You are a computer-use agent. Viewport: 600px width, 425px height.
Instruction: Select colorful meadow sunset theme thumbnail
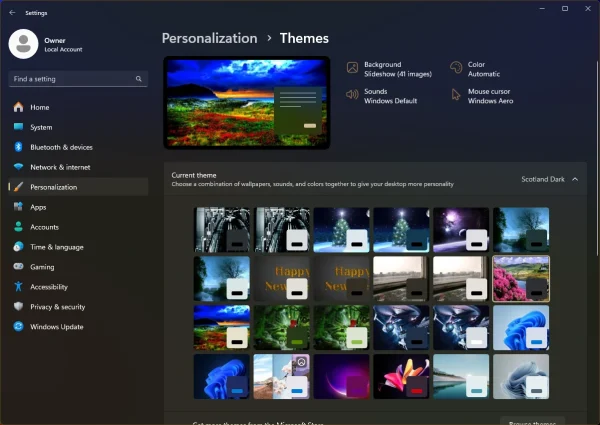point(222,328)
